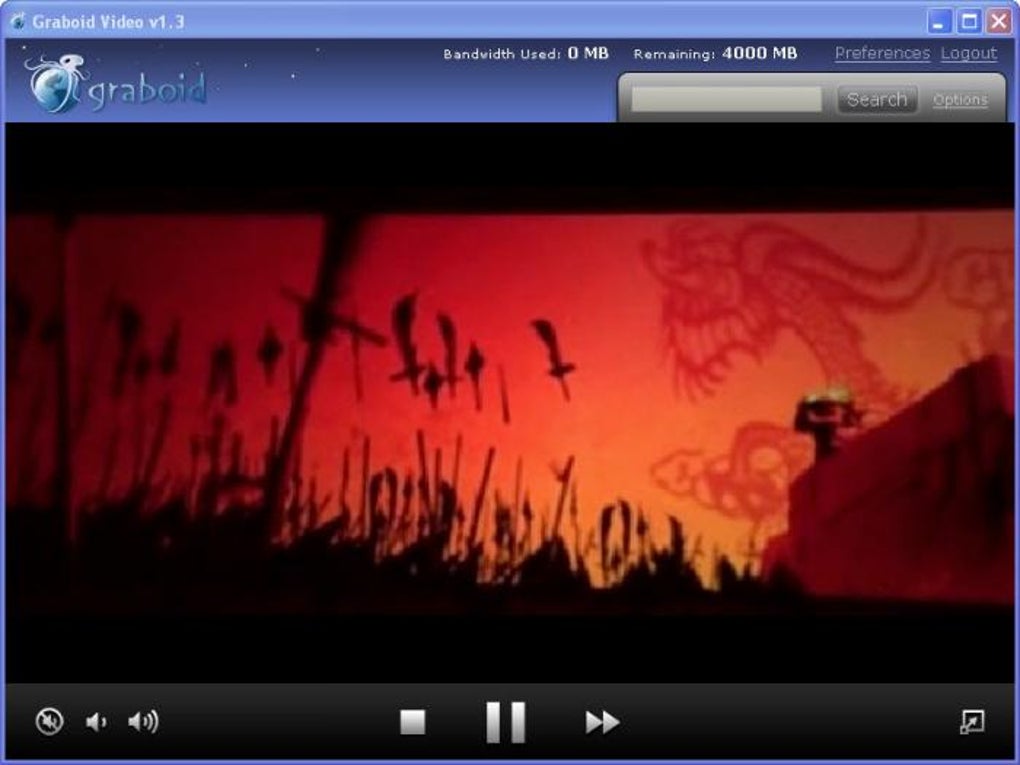
Task: Open search Options link
Action: pyautogui.click(x=960, y=100)
